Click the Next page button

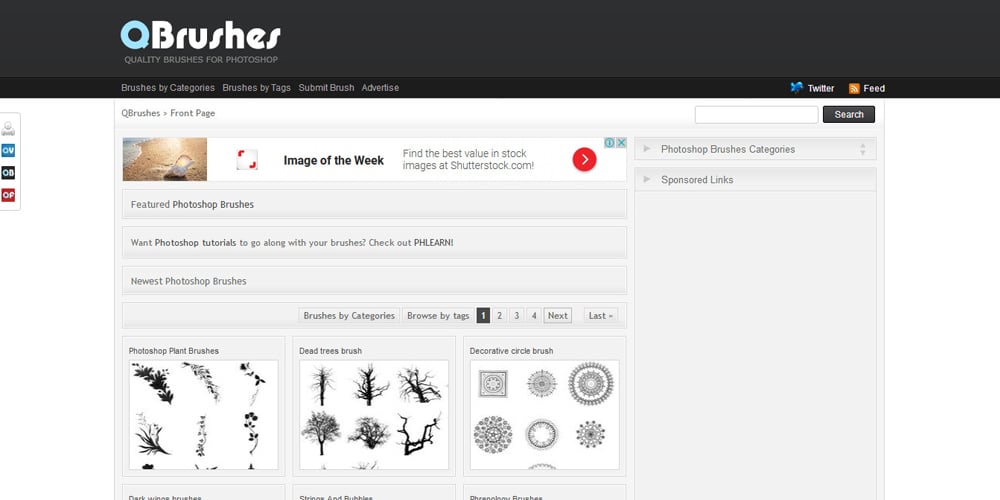[557, 315]
